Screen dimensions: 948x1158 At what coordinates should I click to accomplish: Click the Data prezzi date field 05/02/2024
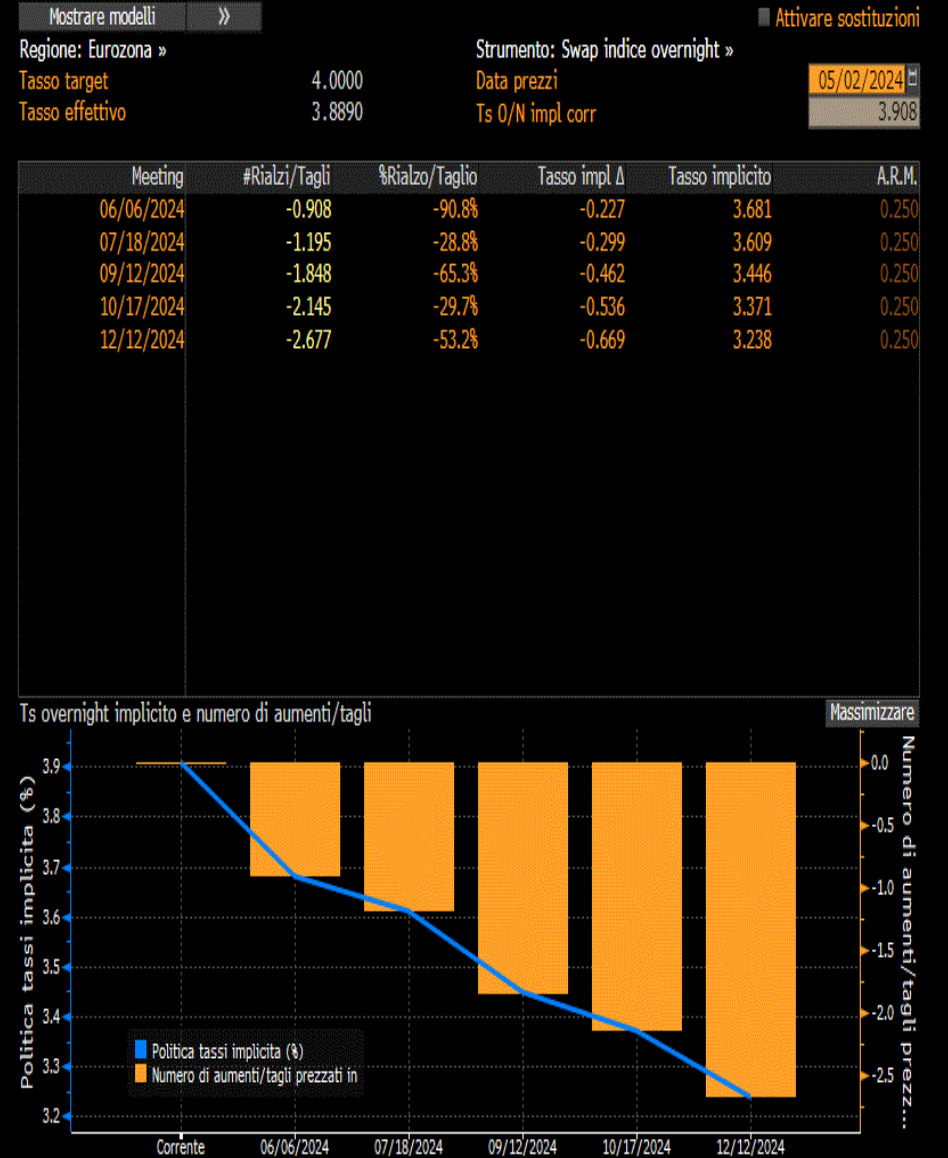858,80
